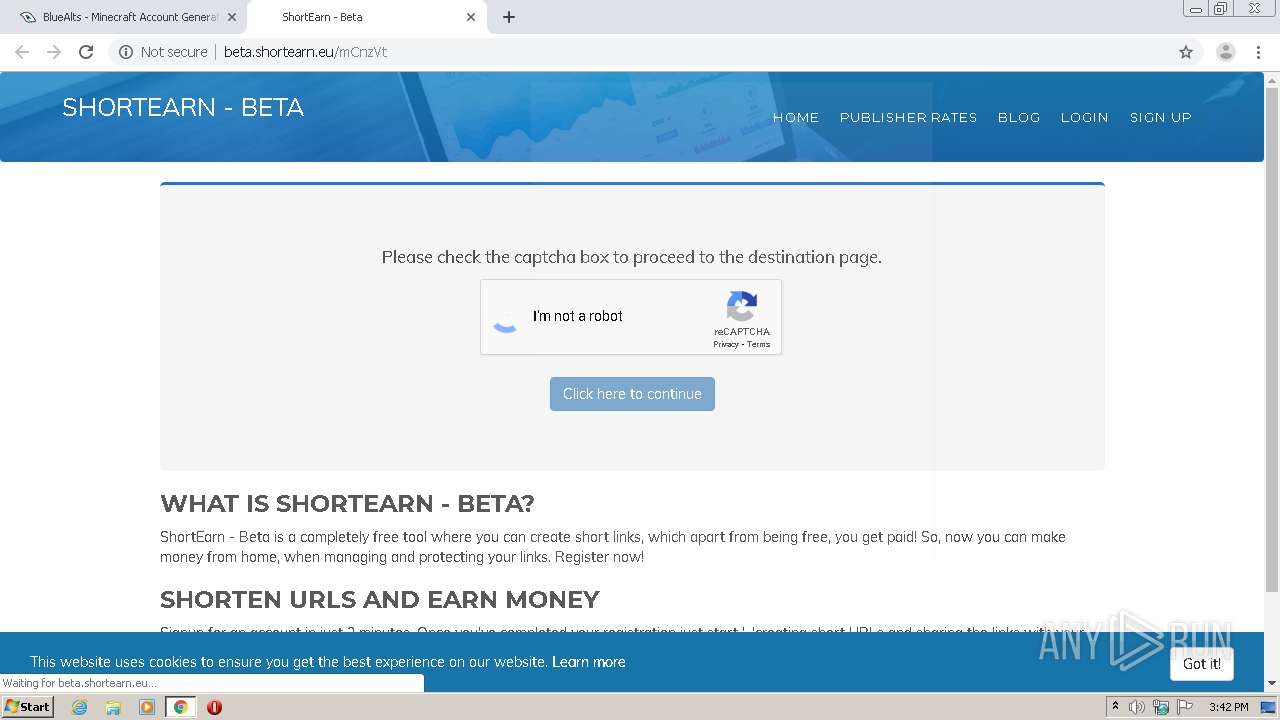This screenshot has height=720, width=1280.
Task: Open File Explorer folder icon in taskbar
Action: [x=113, y=707]
